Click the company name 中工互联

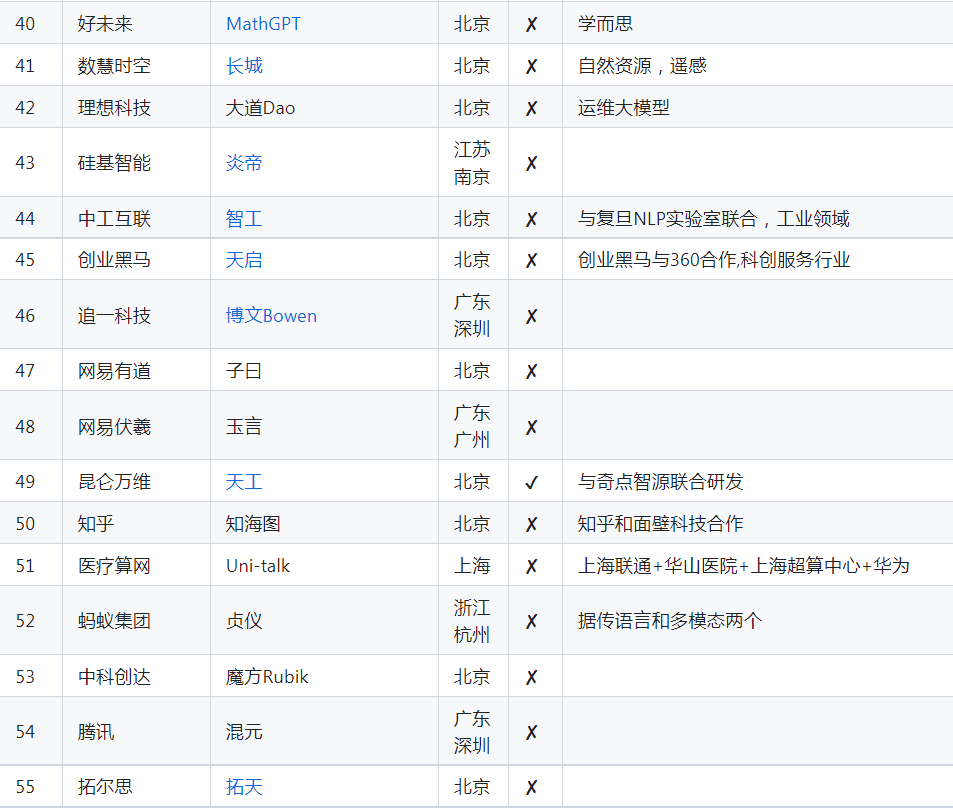(114, 219)
